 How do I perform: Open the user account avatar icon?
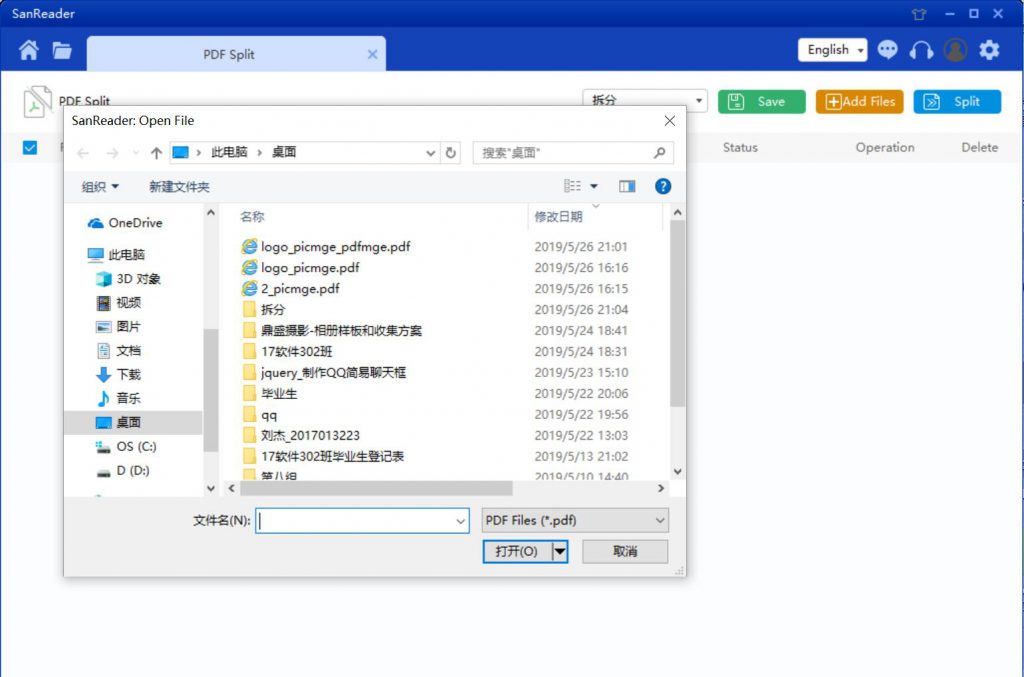click(x=955, y=50)
